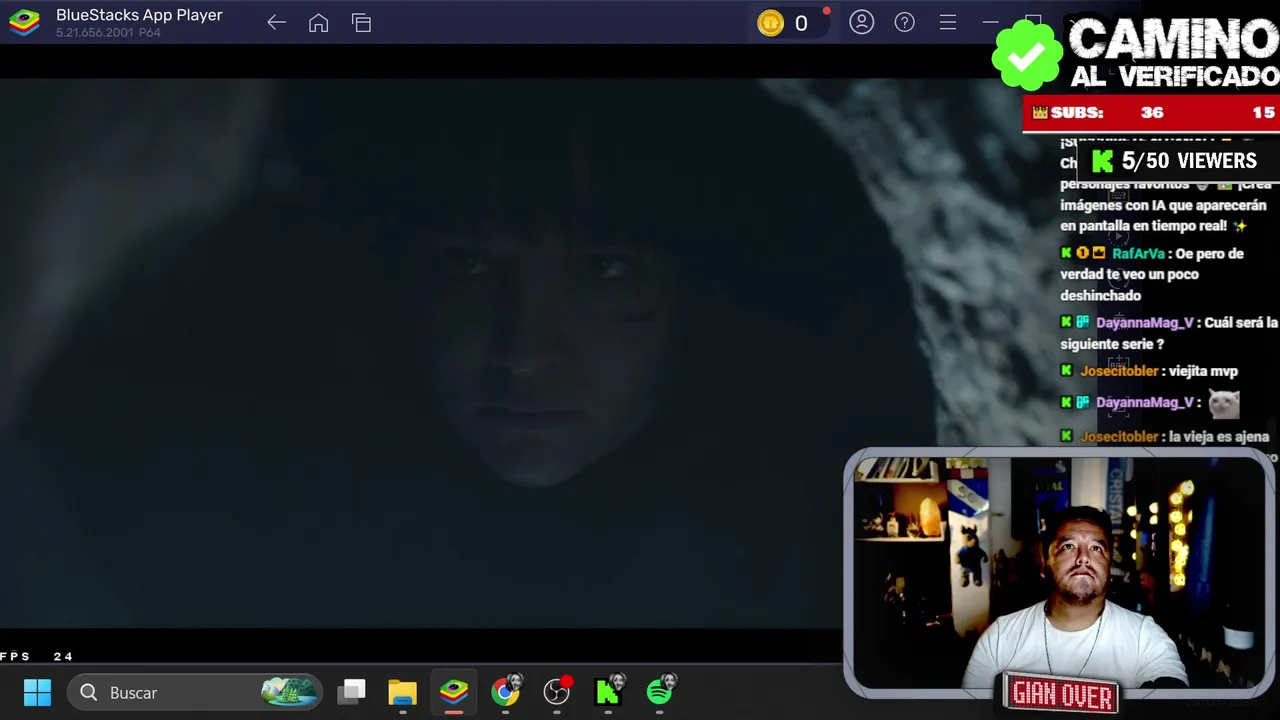Minimize the BlueStacks window
The width and height of the screenshot is (1280, 720).
click(x=990, y=22)
